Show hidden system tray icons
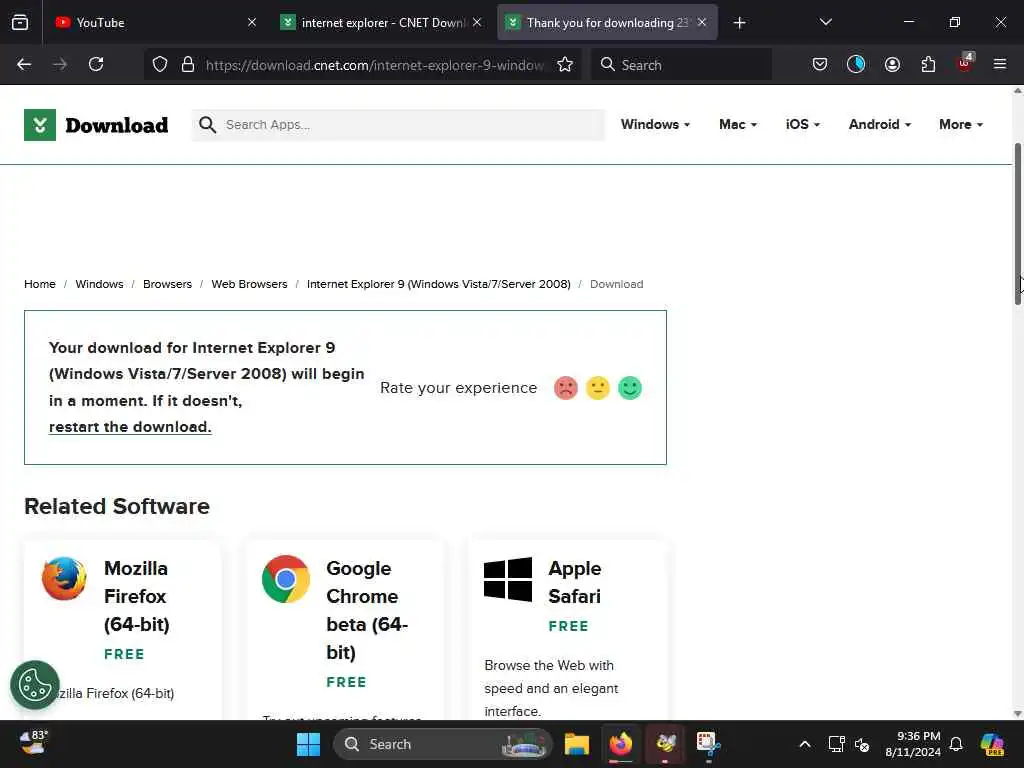This screenshot has width=1024, height=768. point(805,744)
